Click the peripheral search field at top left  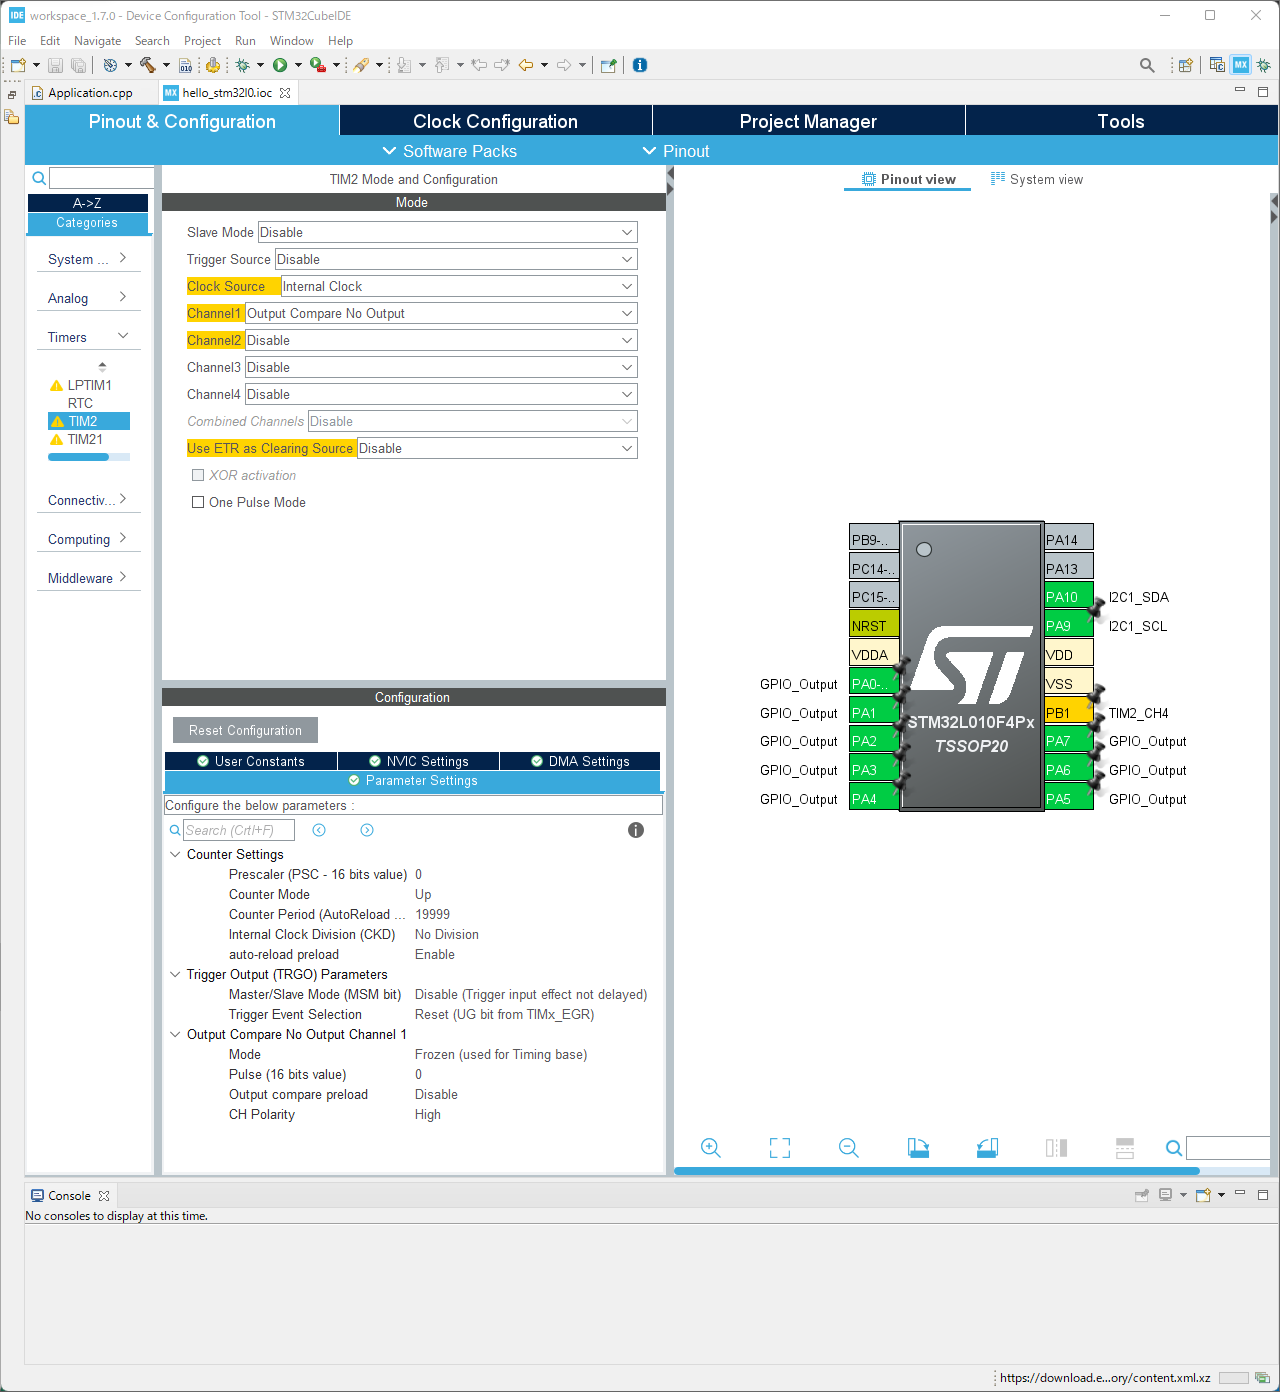point(101,178)
